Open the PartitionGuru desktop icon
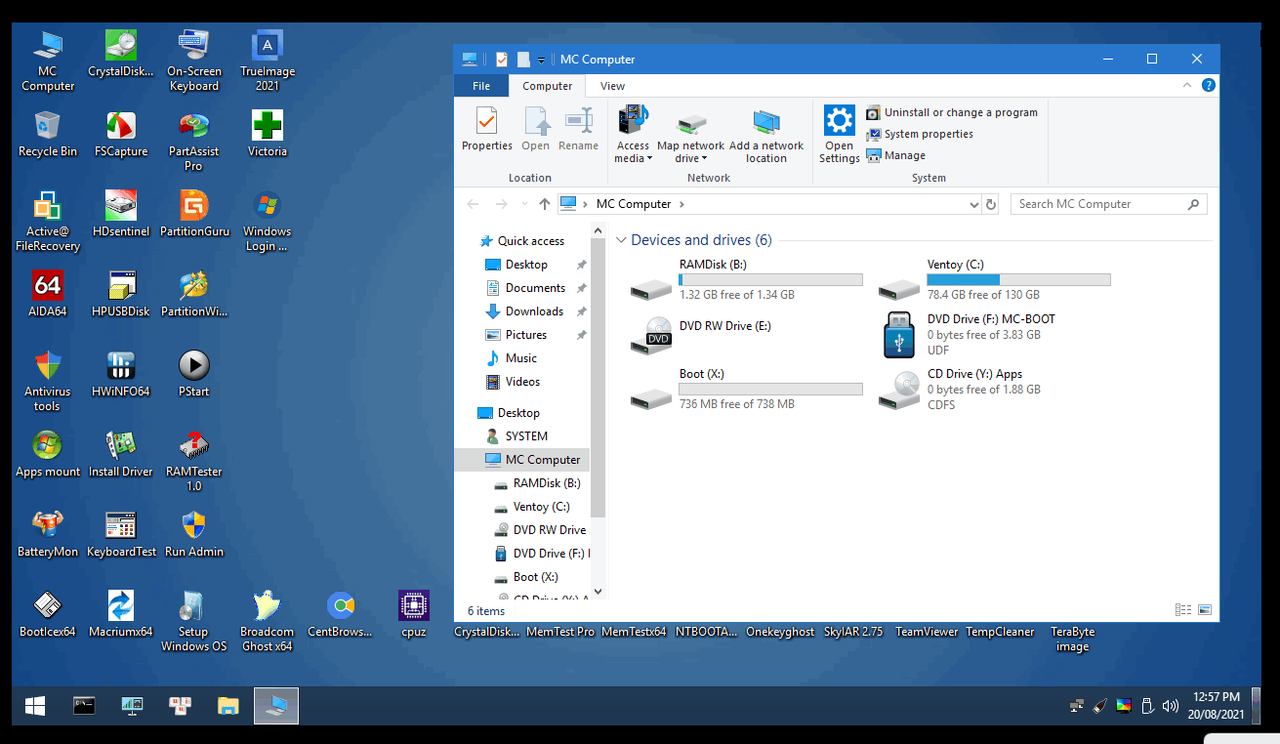The height and width of the screenshot is (744, 1280). (194, 213)
